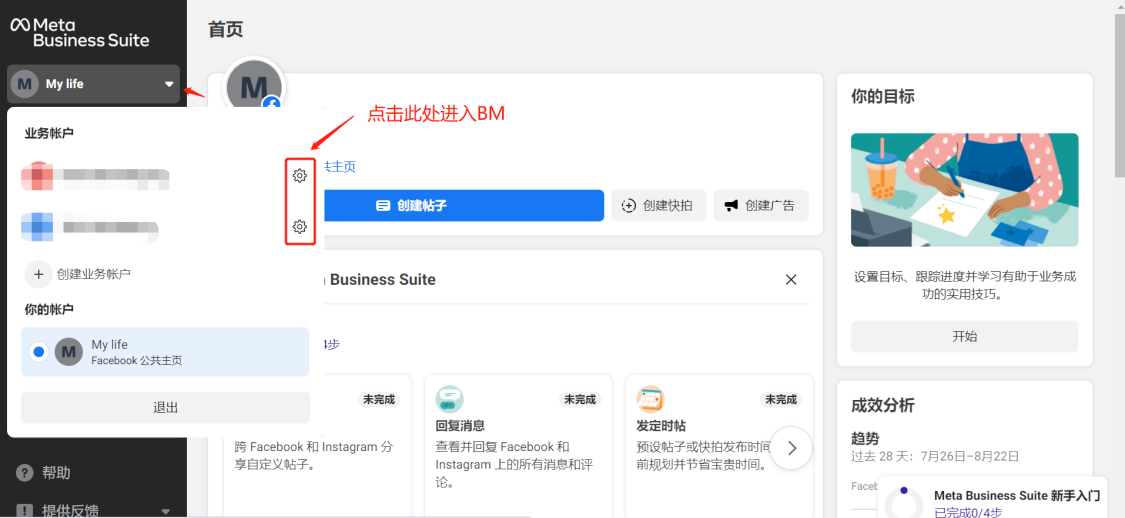1125x518 pixels.
Task: Open settings gear for first business account
Action: coord(300,175)
